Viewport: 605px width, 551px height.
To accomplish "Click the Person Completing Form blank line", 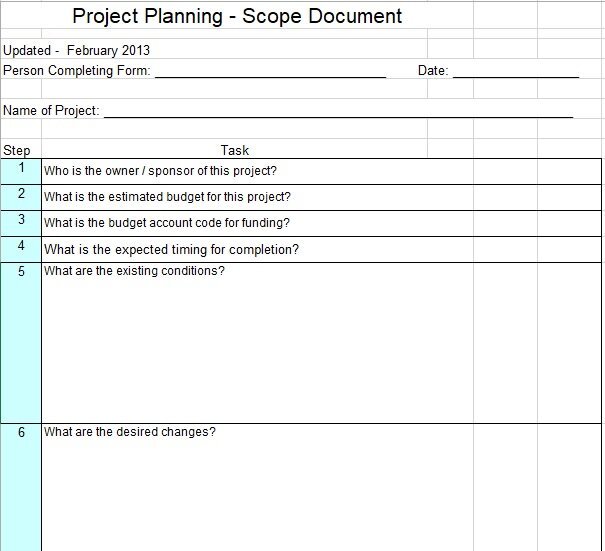I will tap(270, 71).
